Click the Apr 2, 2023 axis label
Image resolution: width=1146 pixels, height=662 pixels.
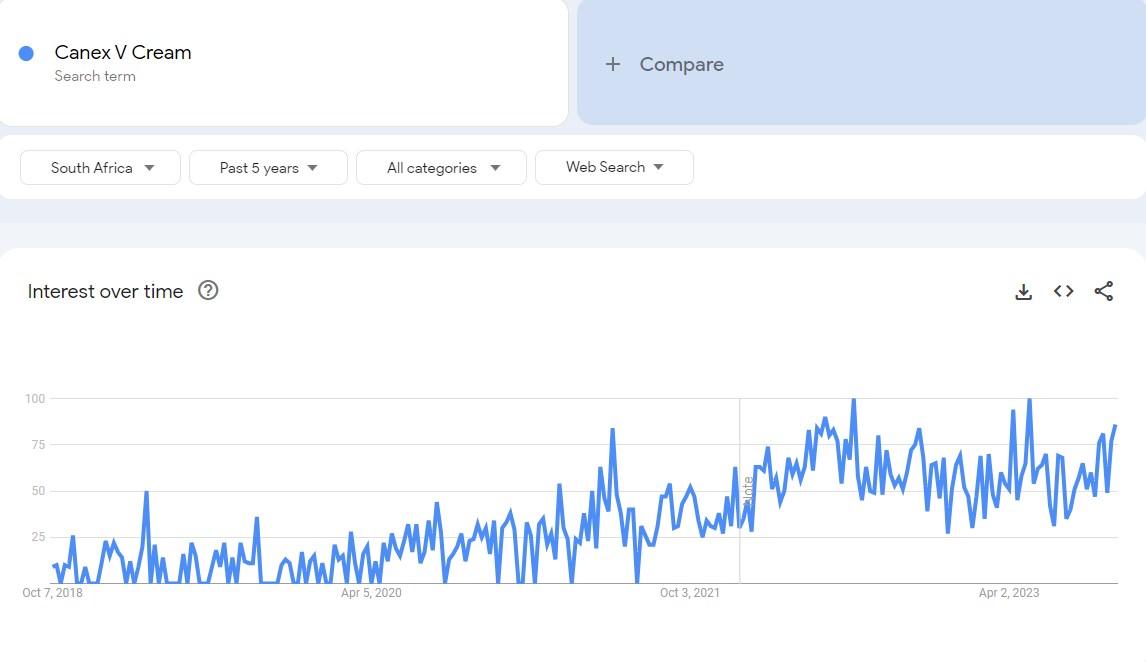tap(1009, 593)
